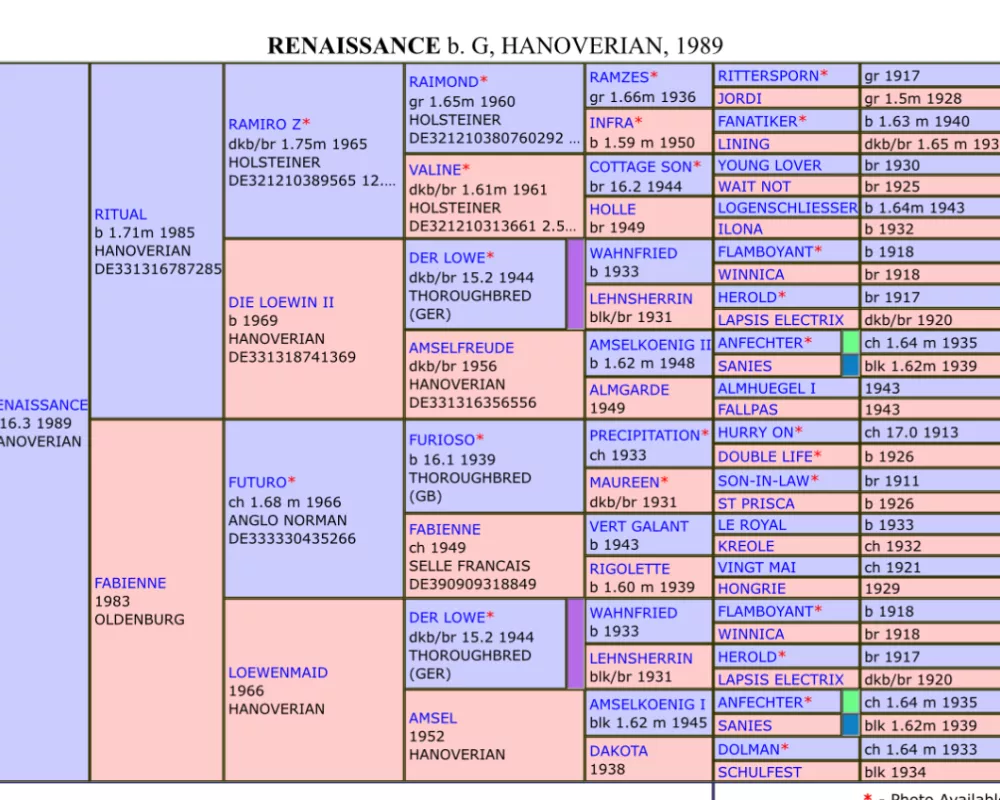Screen dimensions: 1000x800
Task: Open the RITUAL horse link
Action: pos(120,214)
